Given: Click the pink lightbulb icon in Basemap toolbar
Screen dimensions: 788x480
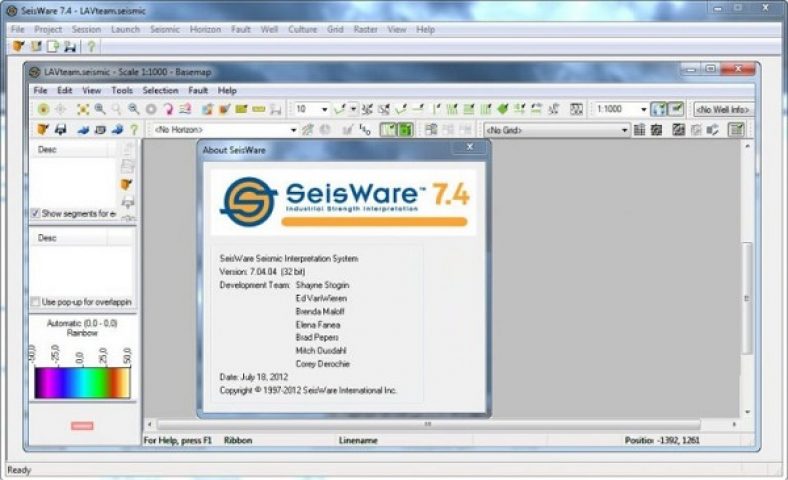Looking at the screenshot, I should (x=168, y=109).
